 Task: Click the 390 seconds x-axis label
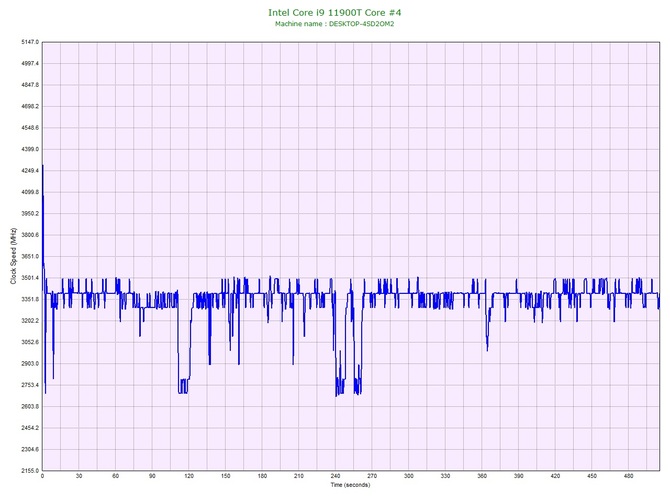point(519,476)
